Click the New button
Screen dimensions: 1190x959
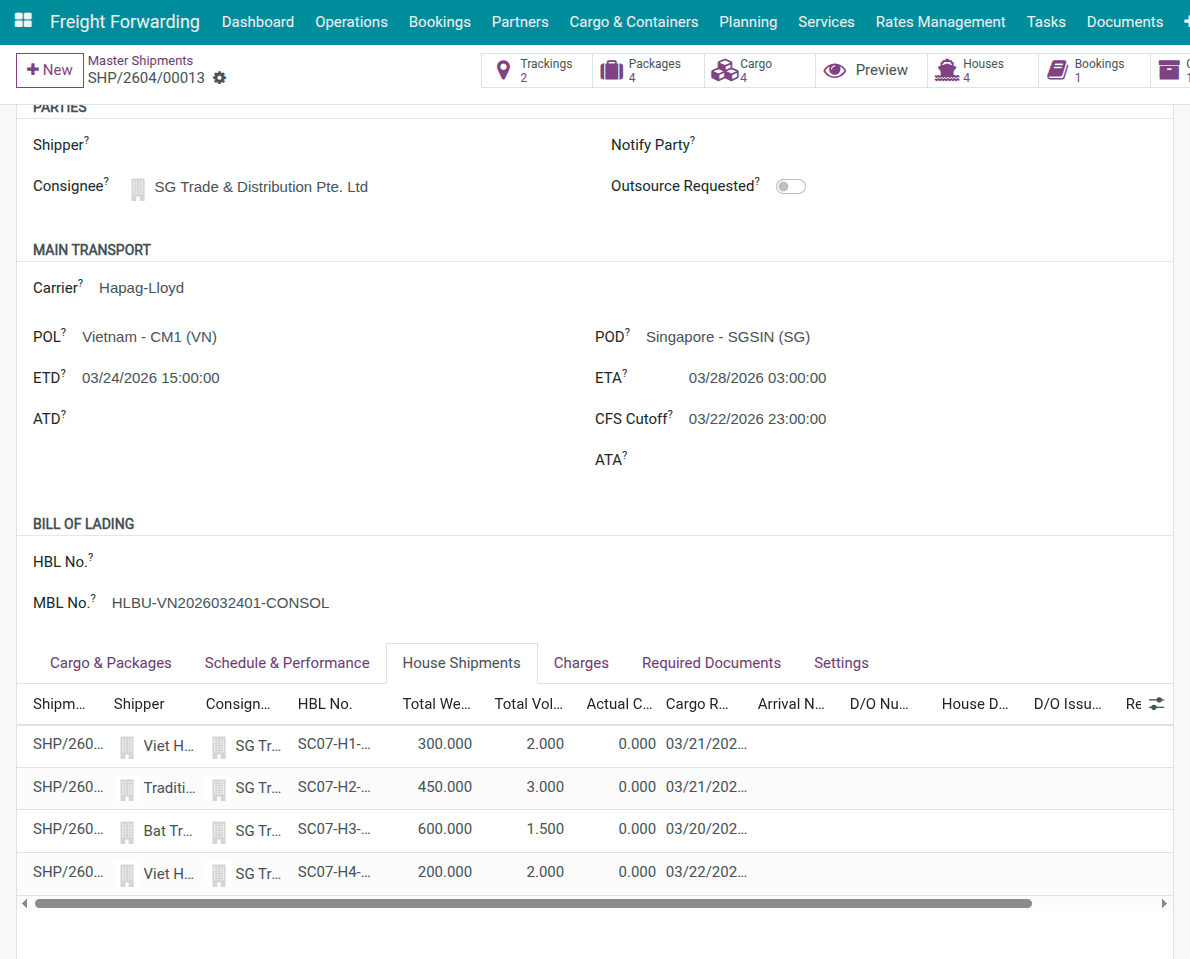pyautogui.click(x=50, y=70)
